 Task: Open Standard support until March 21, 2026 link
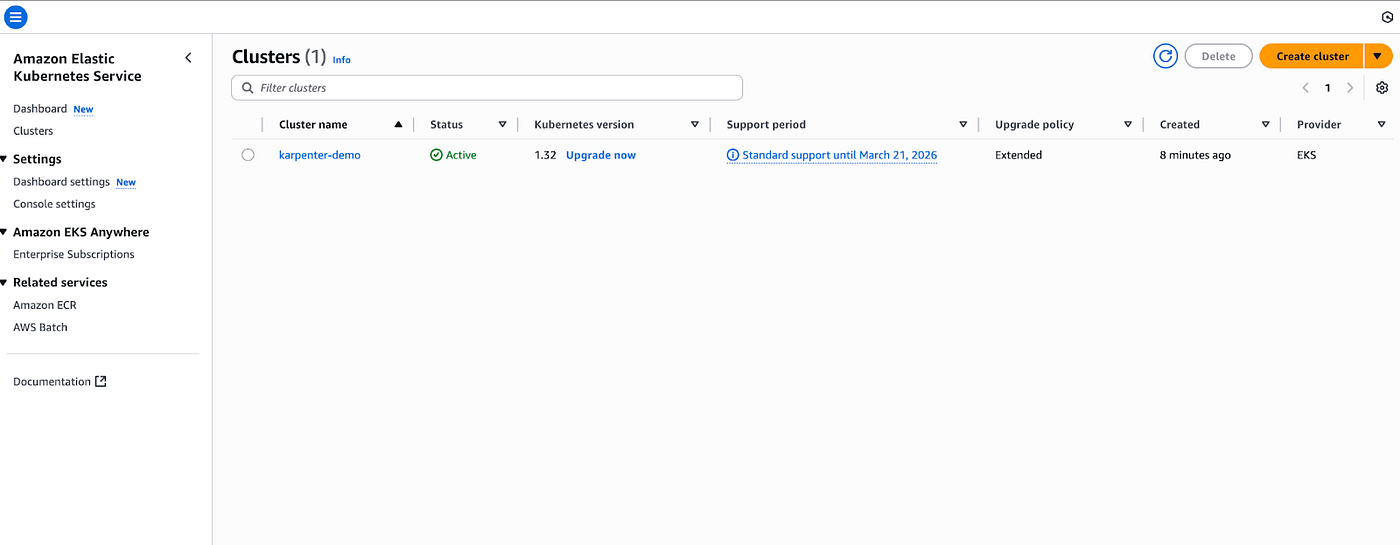(x=840, y=155)
